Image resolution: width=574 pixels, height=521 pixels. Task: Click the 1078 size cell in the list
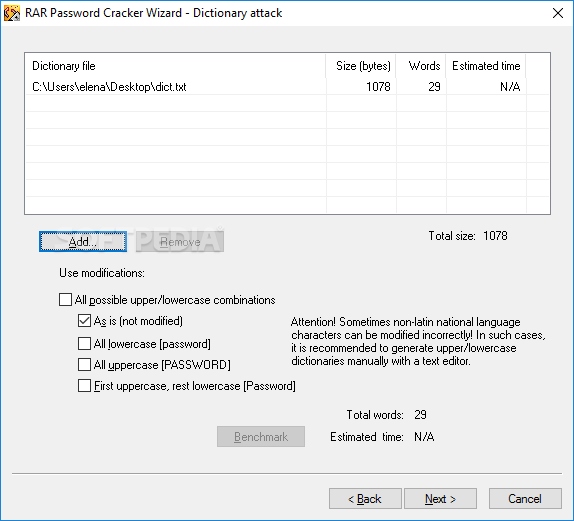[x=378, y=87]
